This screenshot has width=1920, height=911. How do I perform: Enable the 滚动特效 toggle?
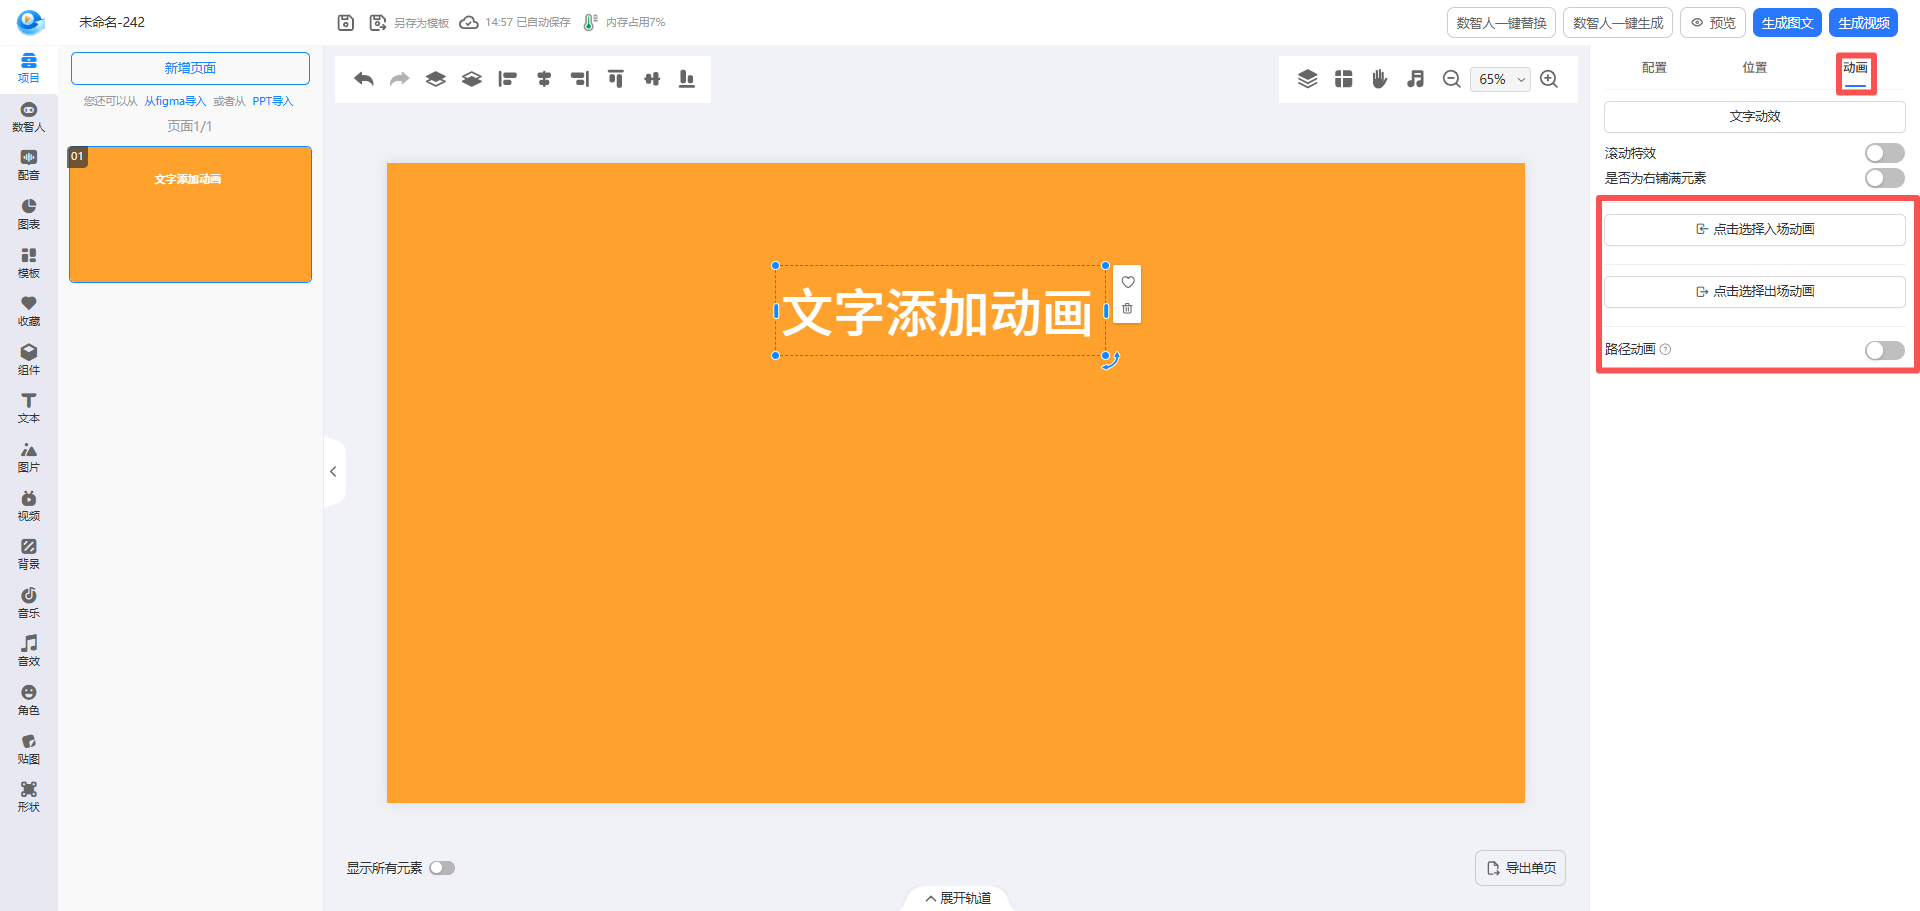(x=1884, y=153)
